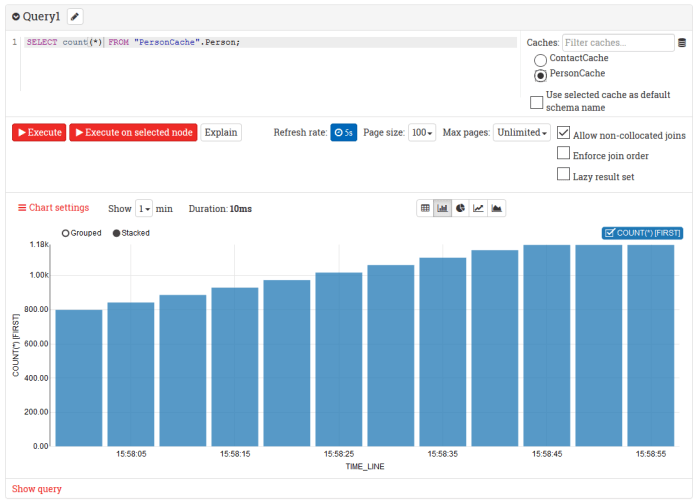Select the bar chart view
This screenshot has height=503, width=696.
pos(442,208)
